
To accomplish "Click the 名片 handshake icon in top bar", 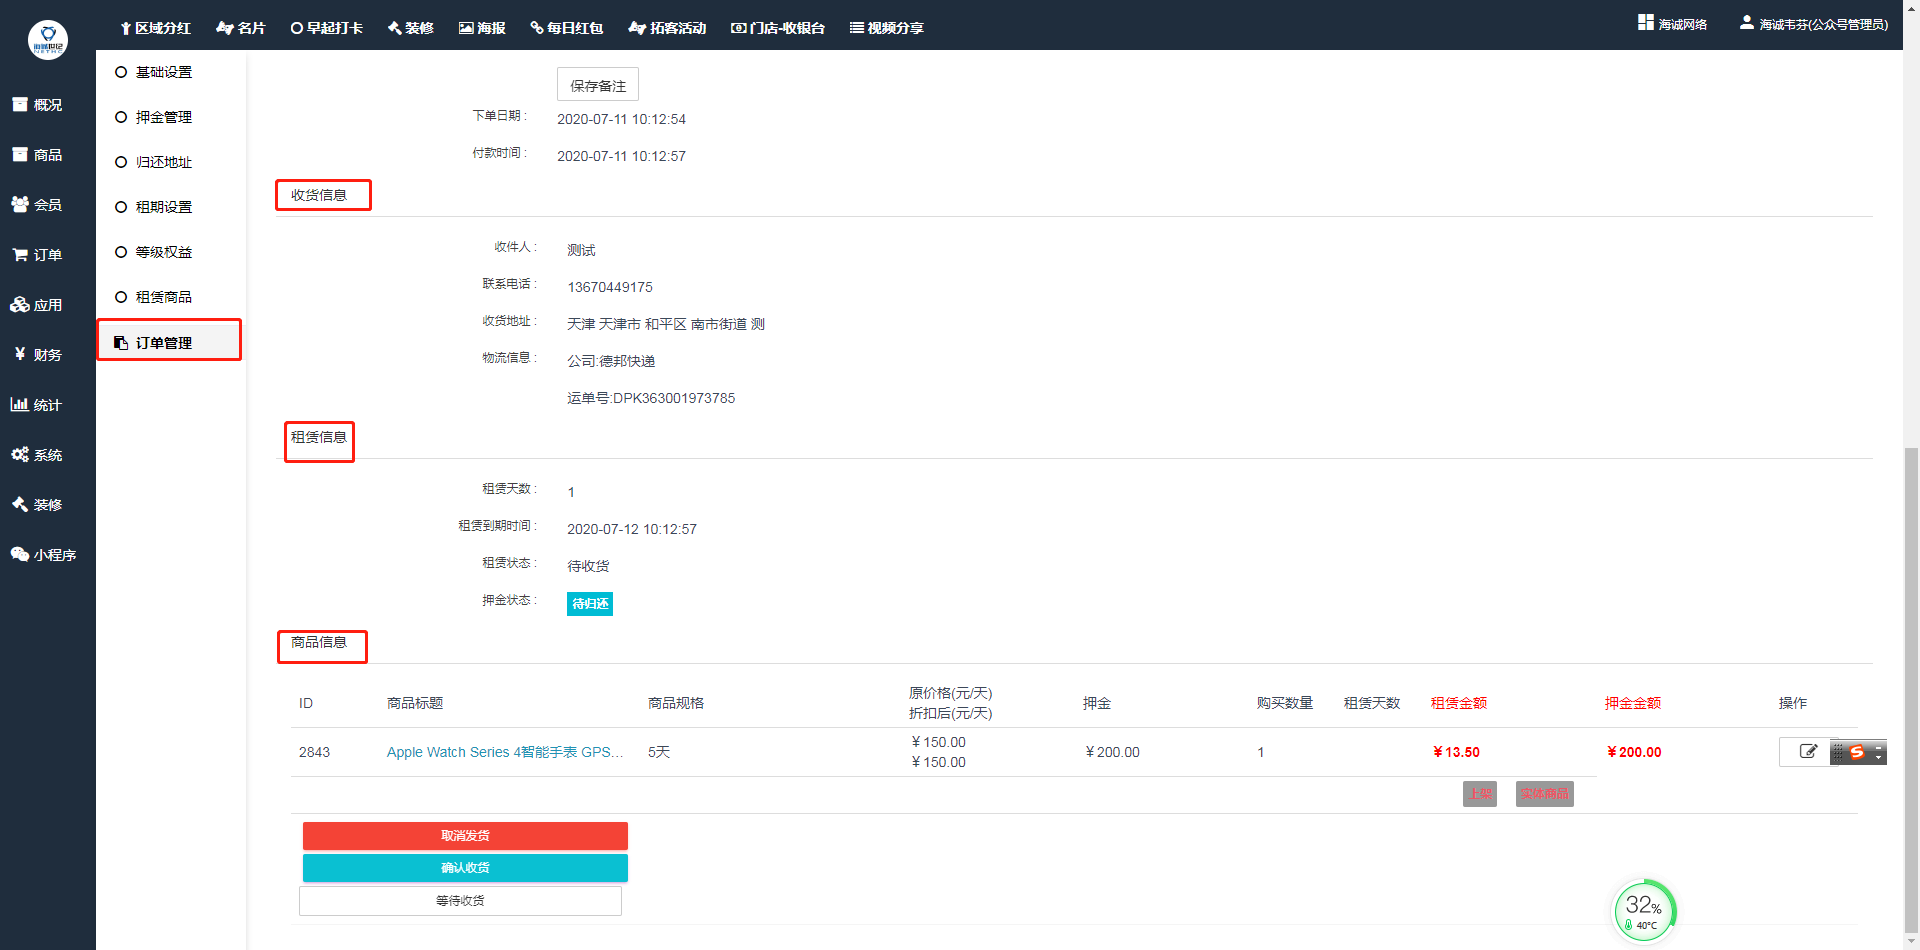I will coord(225,28).
